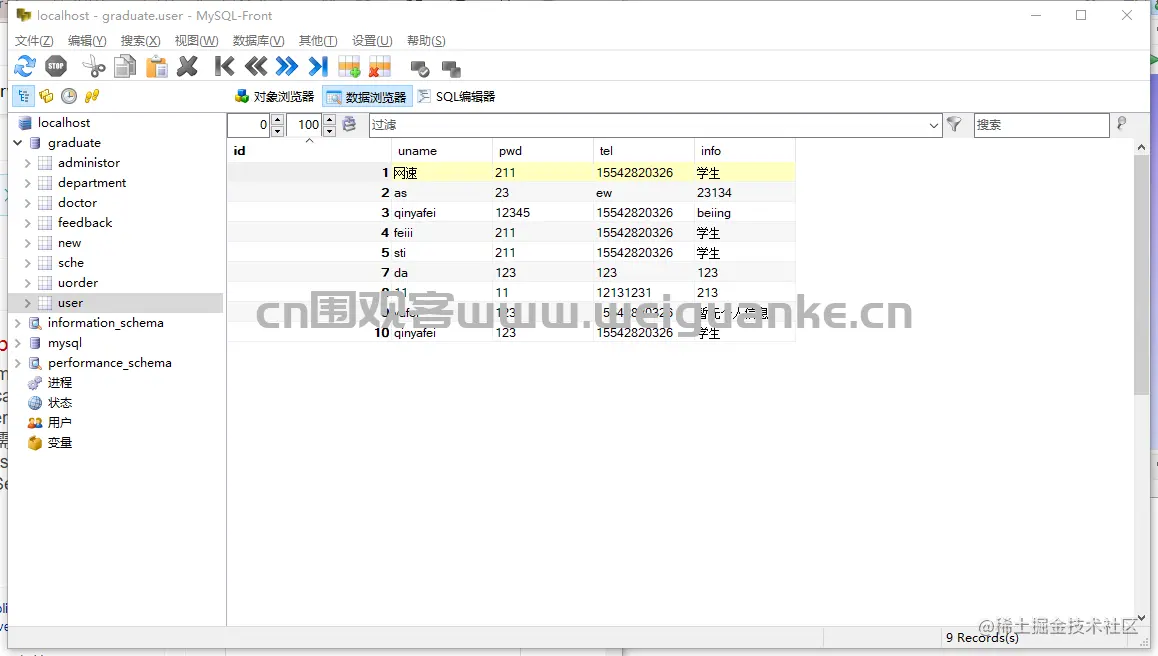The image size is (1158, 656).
Task: Open the 状态 (status) item
Action: [x=60, y=403]
